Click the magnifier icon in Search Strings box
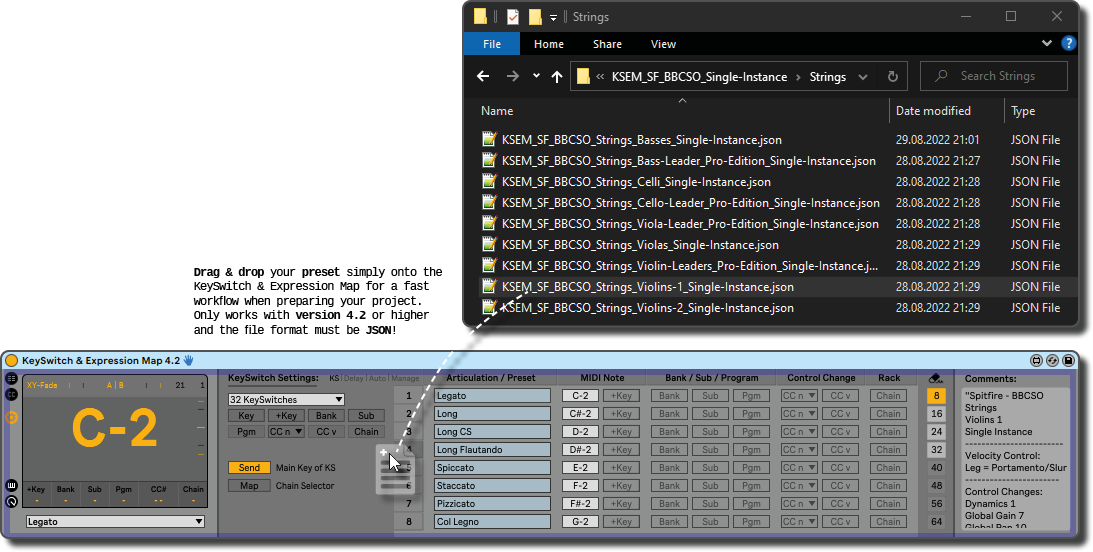1093x552 pixels. coord(941,76)
